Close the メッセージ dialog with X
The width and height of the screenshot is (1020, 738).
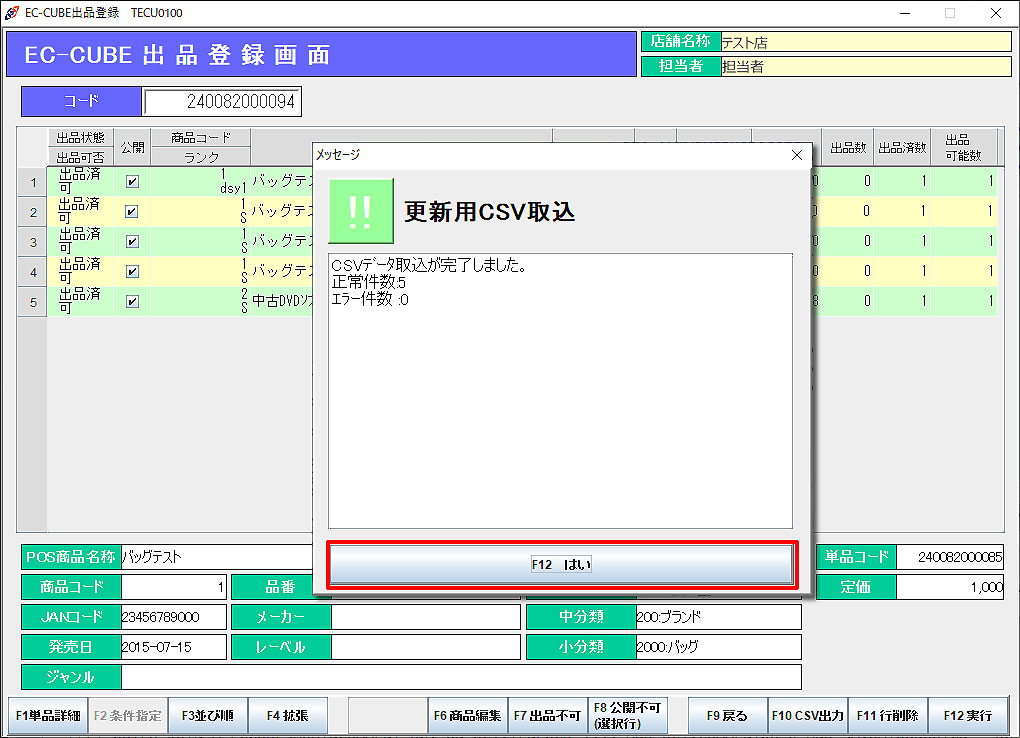797,155
